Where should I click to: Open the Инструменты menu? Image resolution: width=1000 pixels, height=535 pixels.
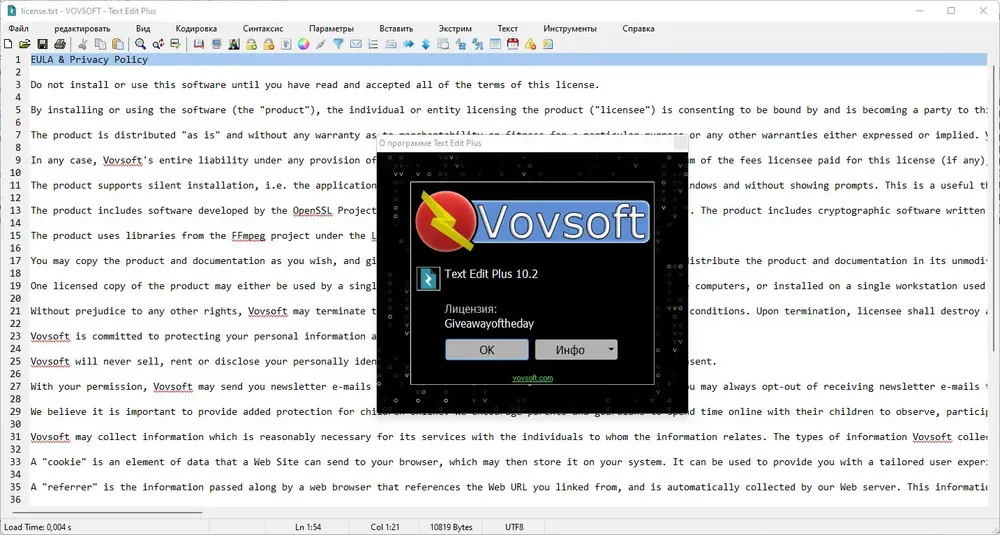pos(570,29)
